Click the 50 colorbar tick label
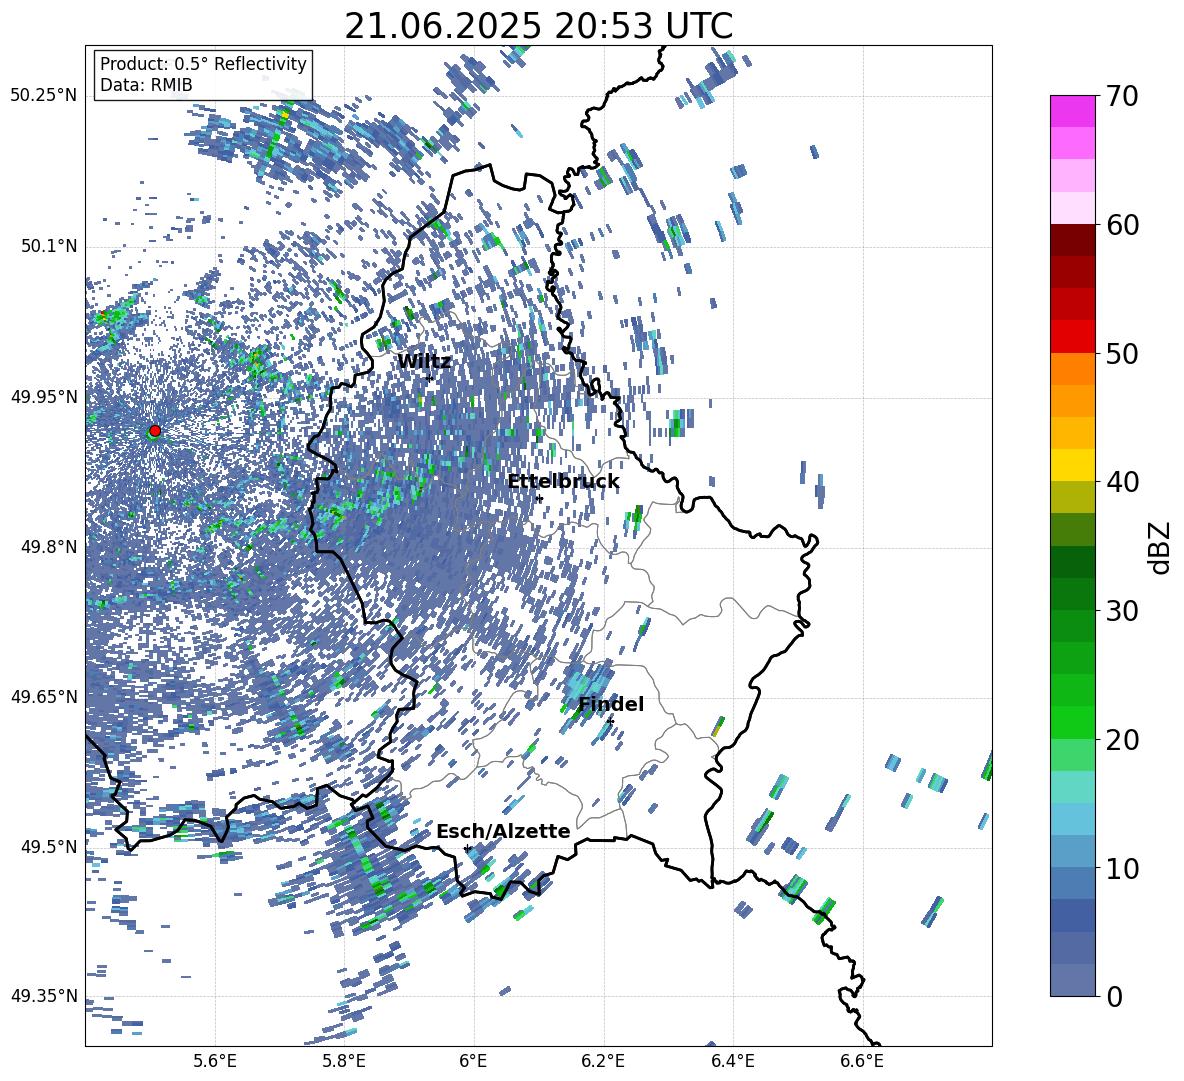The height and width of the screenshot is (1081, 1184). click(x=1122, y=353)
